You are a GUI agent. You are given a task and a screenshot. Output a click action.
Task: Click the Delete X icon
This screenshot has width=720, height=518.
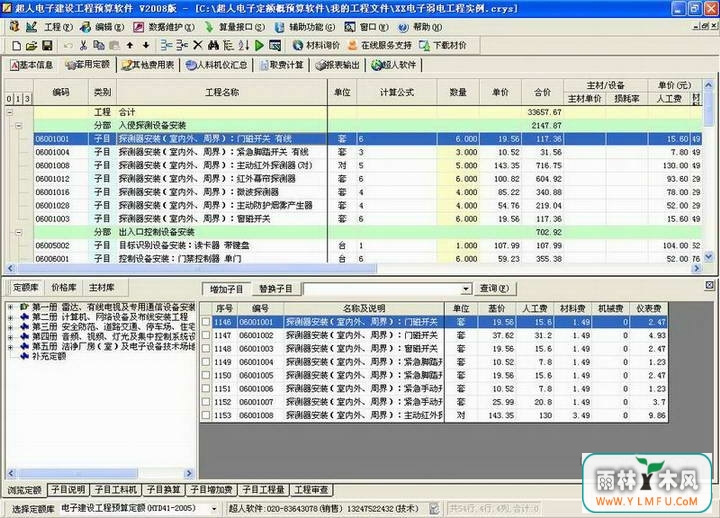point(197,45)
